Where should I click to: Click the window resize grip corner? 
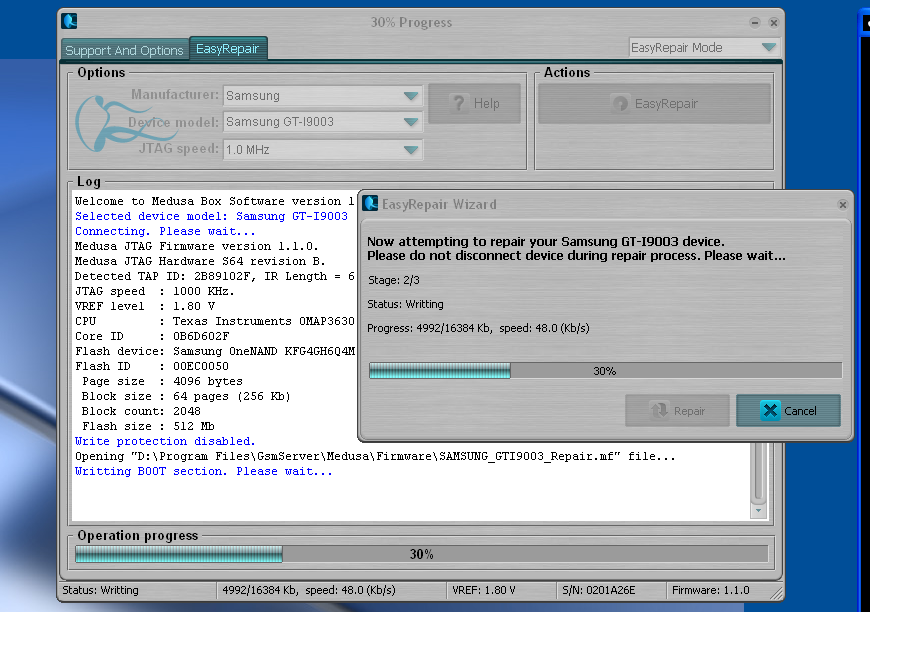(777, 593)
